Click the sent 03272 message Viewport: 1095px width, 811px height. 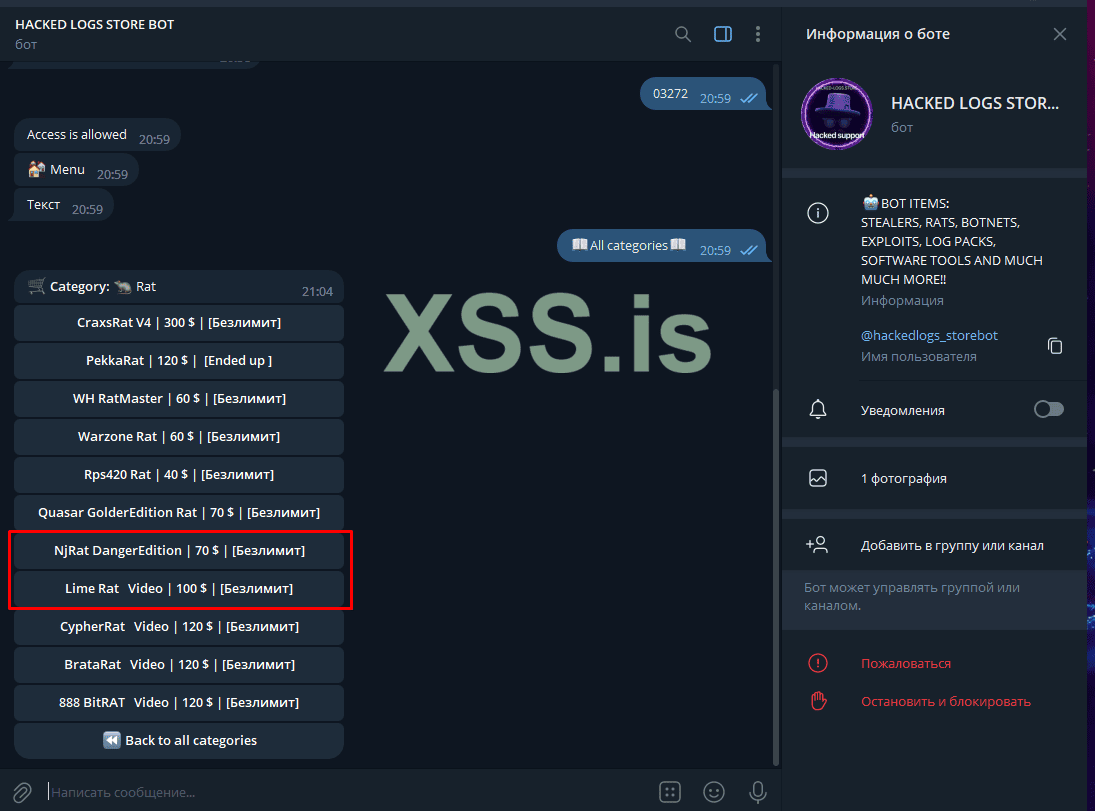point(703,94)
